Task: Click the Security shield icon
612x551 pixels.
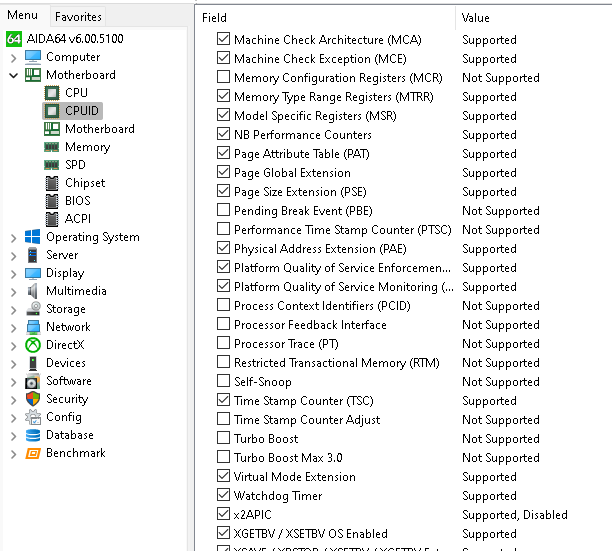Action: [x=32, y=399]
